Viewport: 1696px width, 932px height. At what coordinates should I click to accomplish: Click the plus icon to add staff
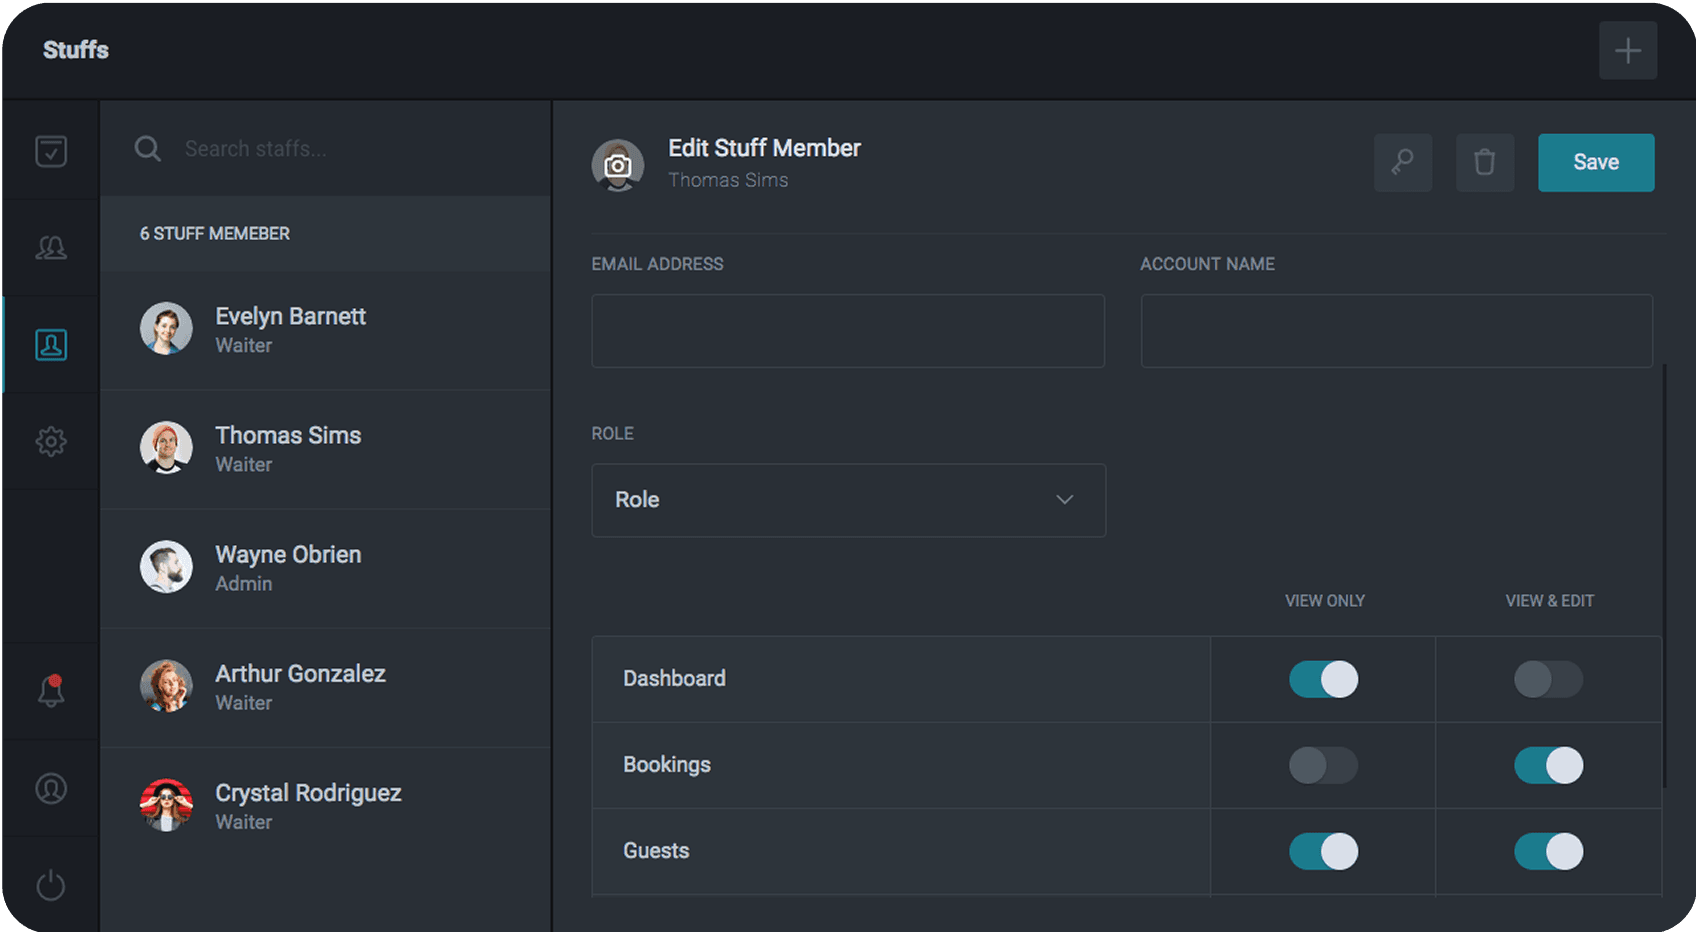tap(1627, 51)
